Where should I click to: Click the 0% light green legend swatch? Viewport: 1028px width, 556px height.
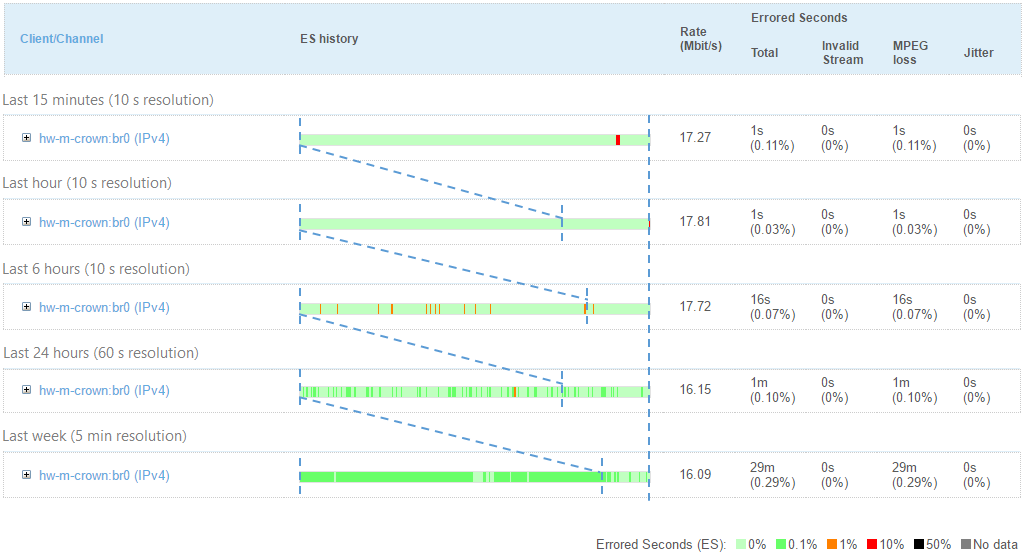tap(741, 545)
